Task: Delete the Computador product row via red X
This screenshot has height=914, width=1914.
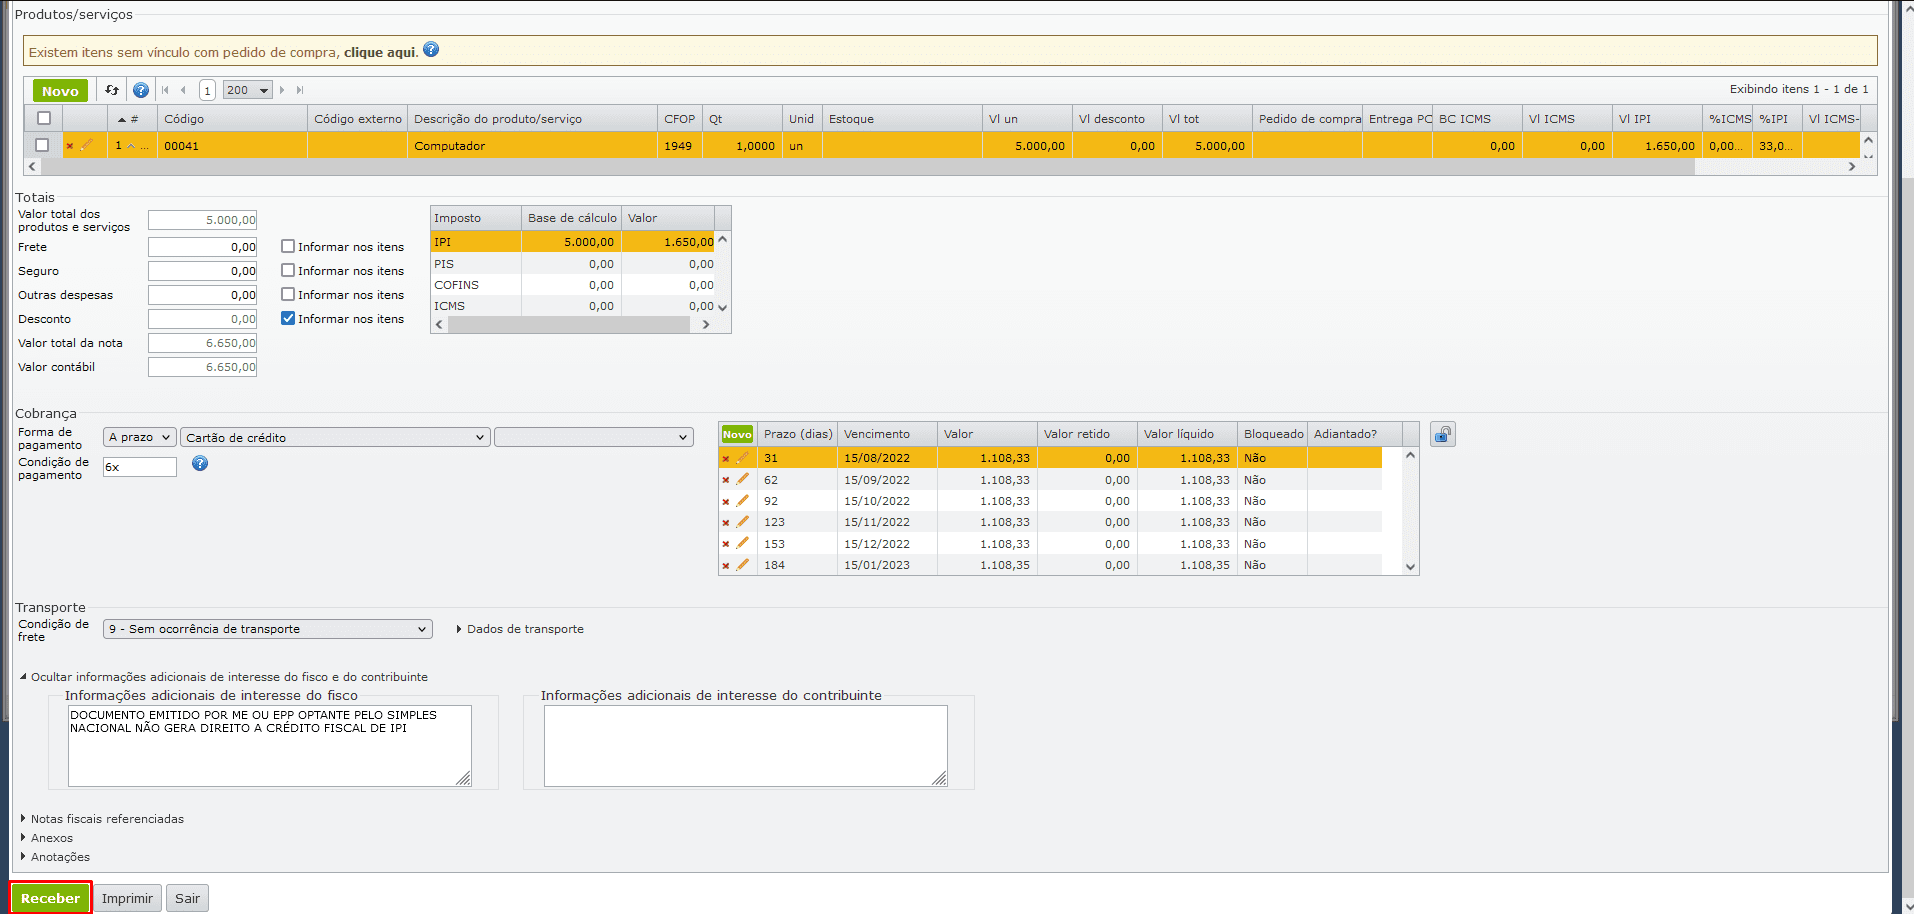Action: coord(70,146)
